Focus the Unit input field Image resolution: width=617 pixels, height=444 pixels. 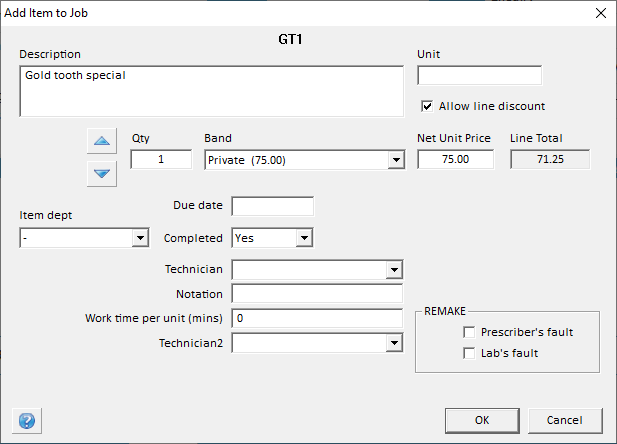point(479,76)
